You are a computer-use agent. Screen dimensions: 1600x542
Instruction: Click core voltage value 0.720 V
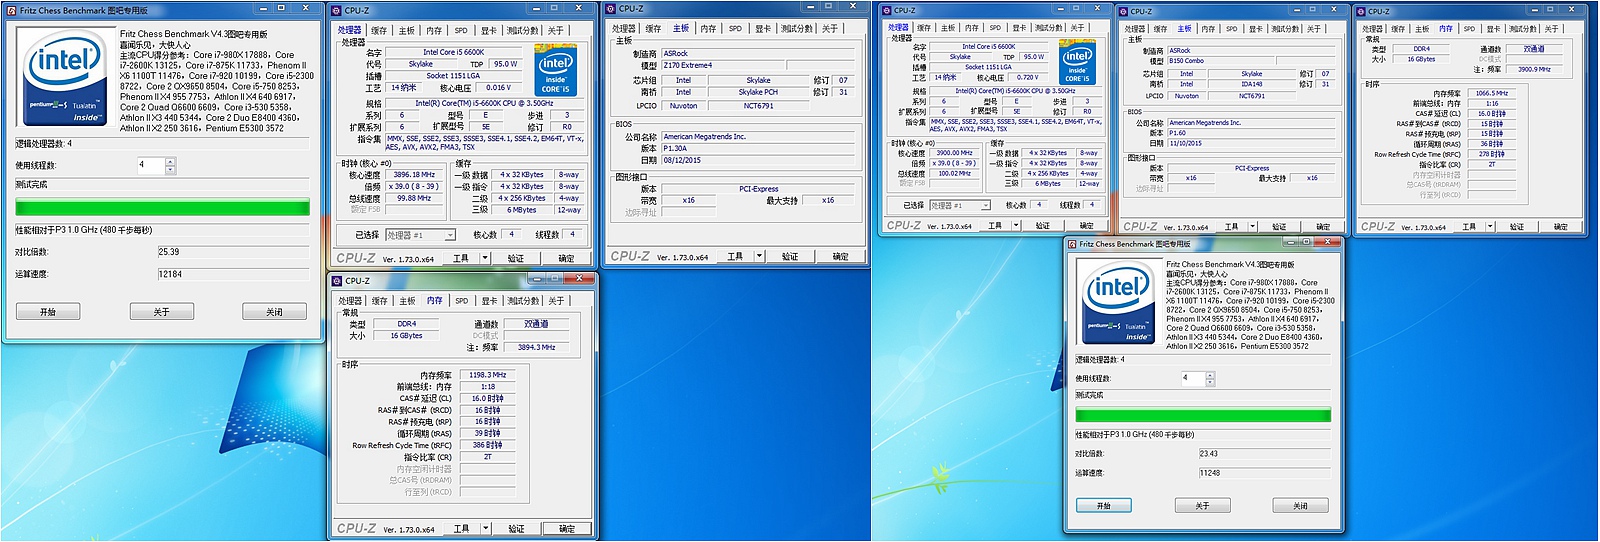[1028, 77]
